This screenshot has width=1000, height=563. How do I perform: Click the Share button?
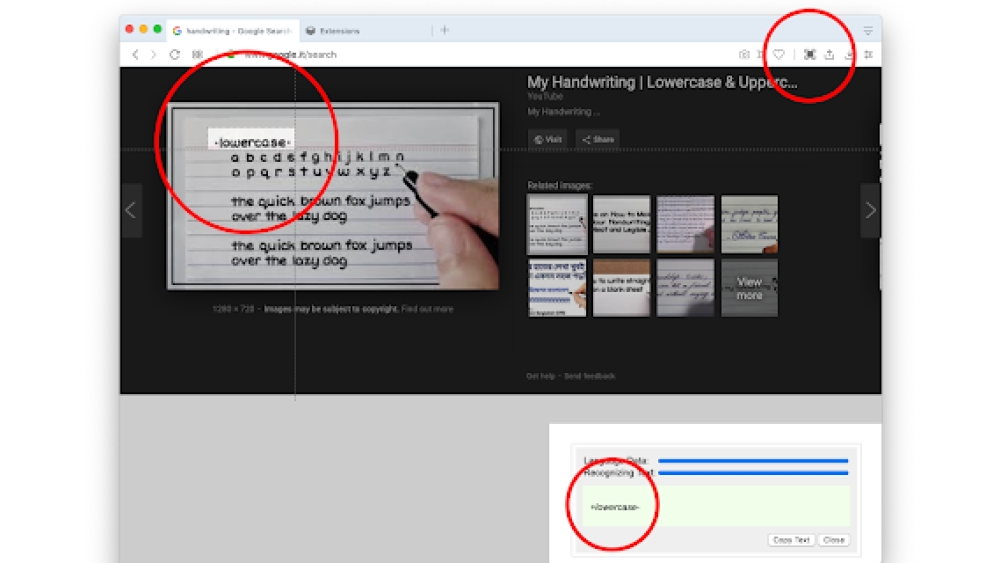point(598,139)
